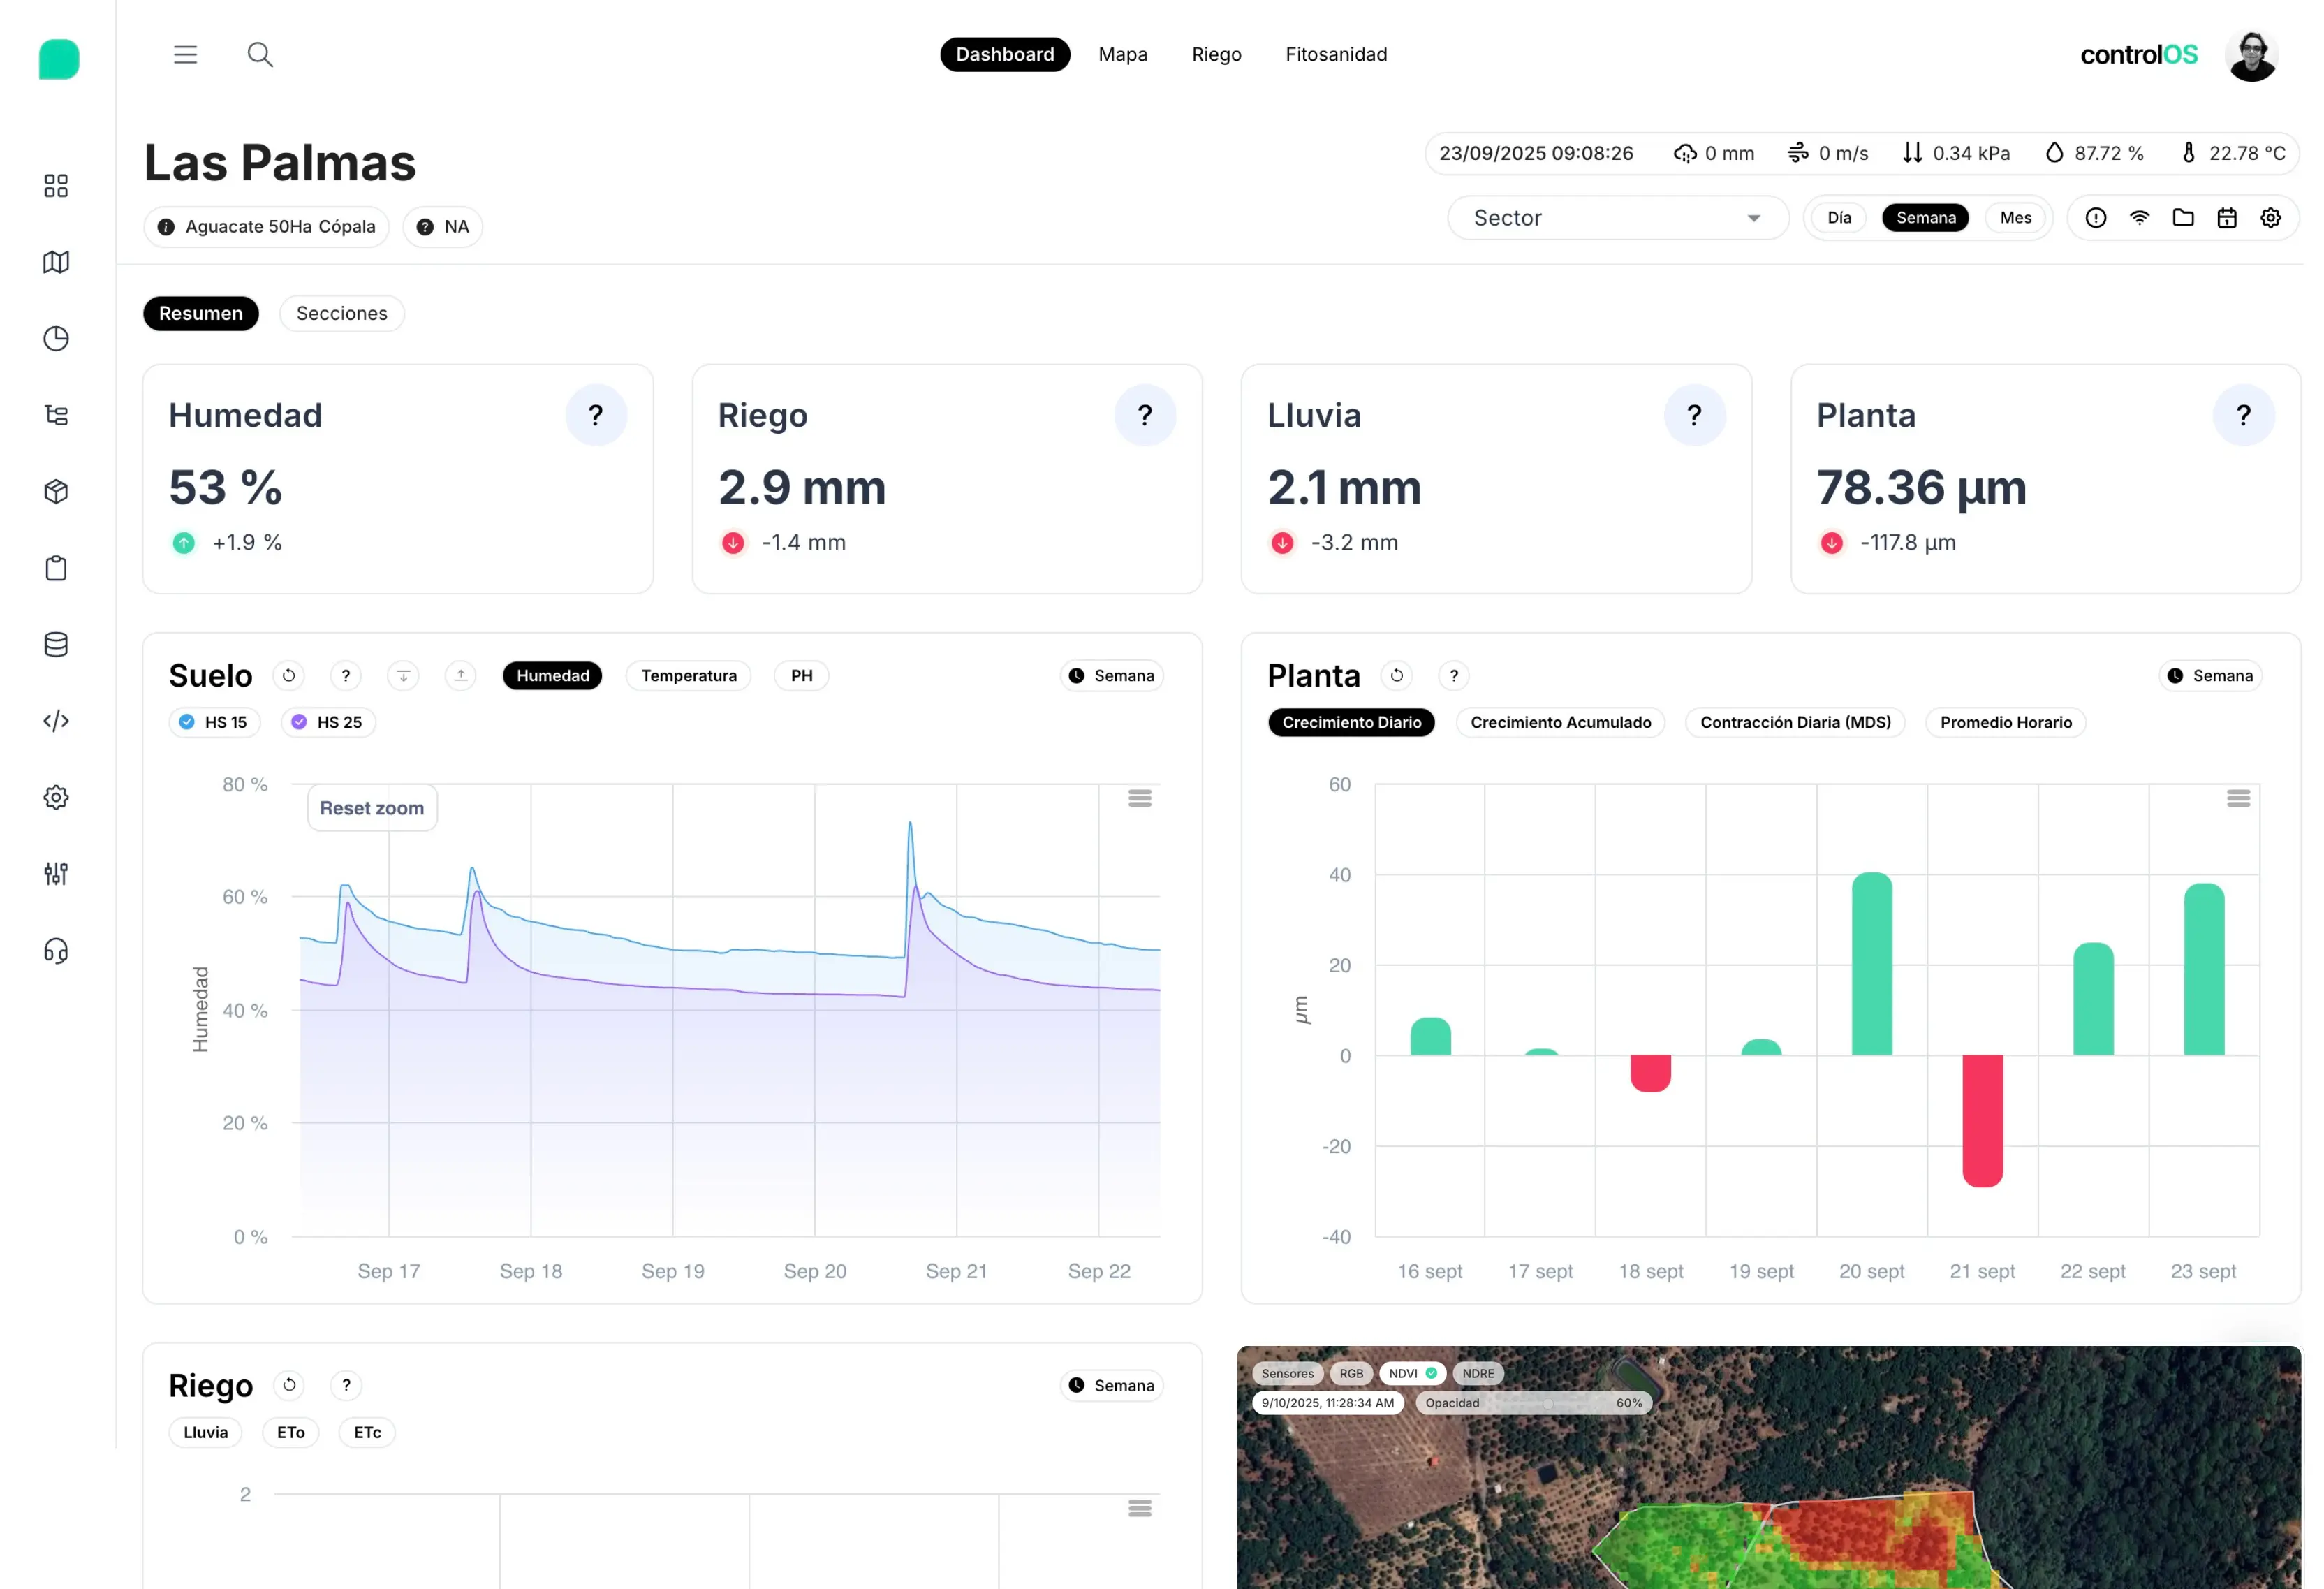
Task: Open Planta chart hamburger export menu
Action: point(2238,798)
